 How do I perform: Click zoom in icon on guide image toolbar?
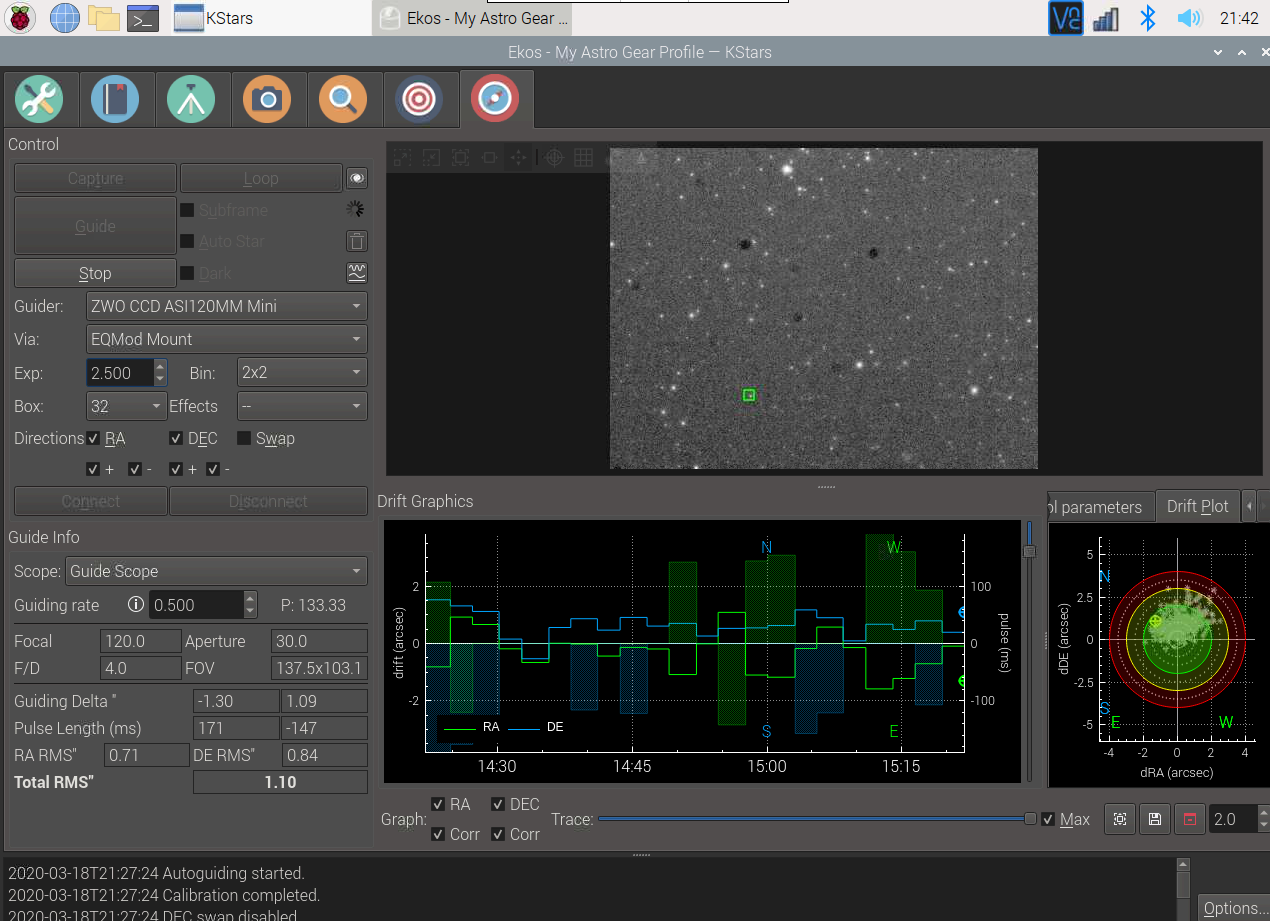(x=402, y=157)
